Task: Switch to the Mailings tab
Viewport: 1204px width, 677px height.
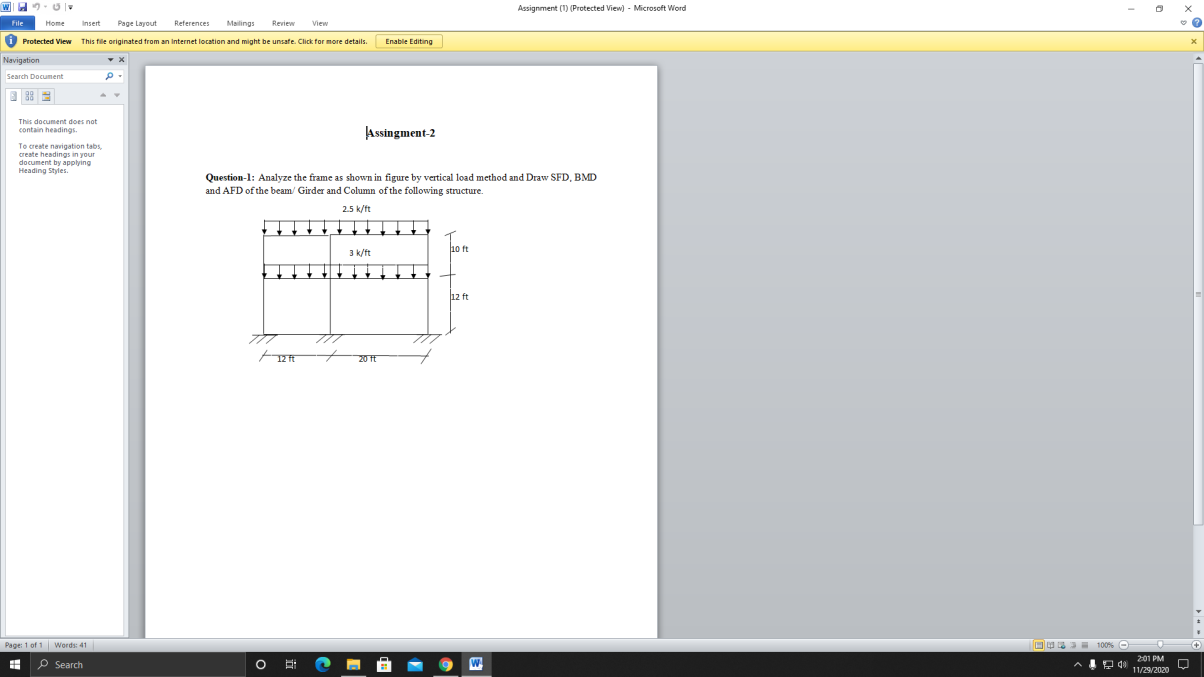Action: 240,23
